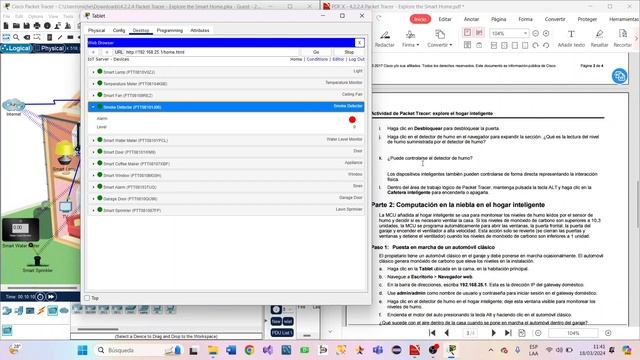
Task: Click the Añadir texto tool
Action: point(571,39)
